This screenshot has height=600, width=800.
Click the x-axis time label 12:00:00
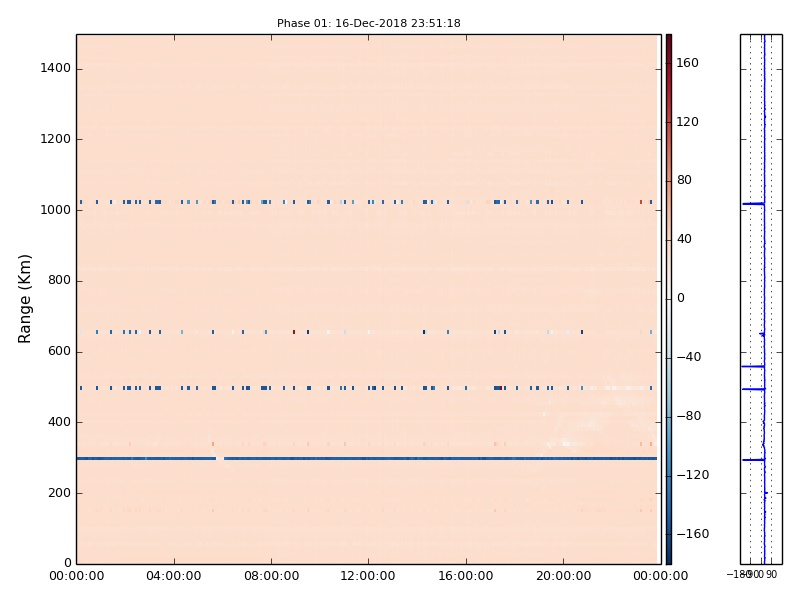368,576
